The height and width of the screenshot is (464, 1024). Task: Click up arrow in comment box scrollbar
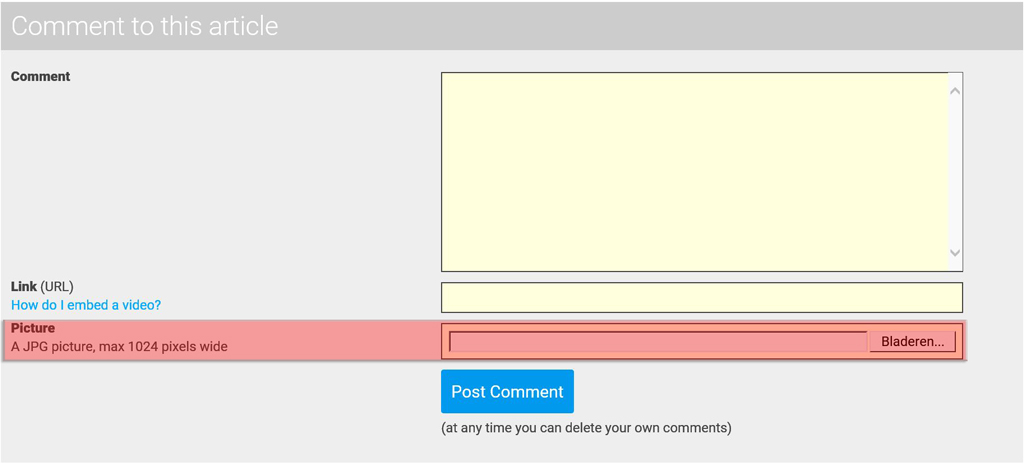click(x=955, y=91)
